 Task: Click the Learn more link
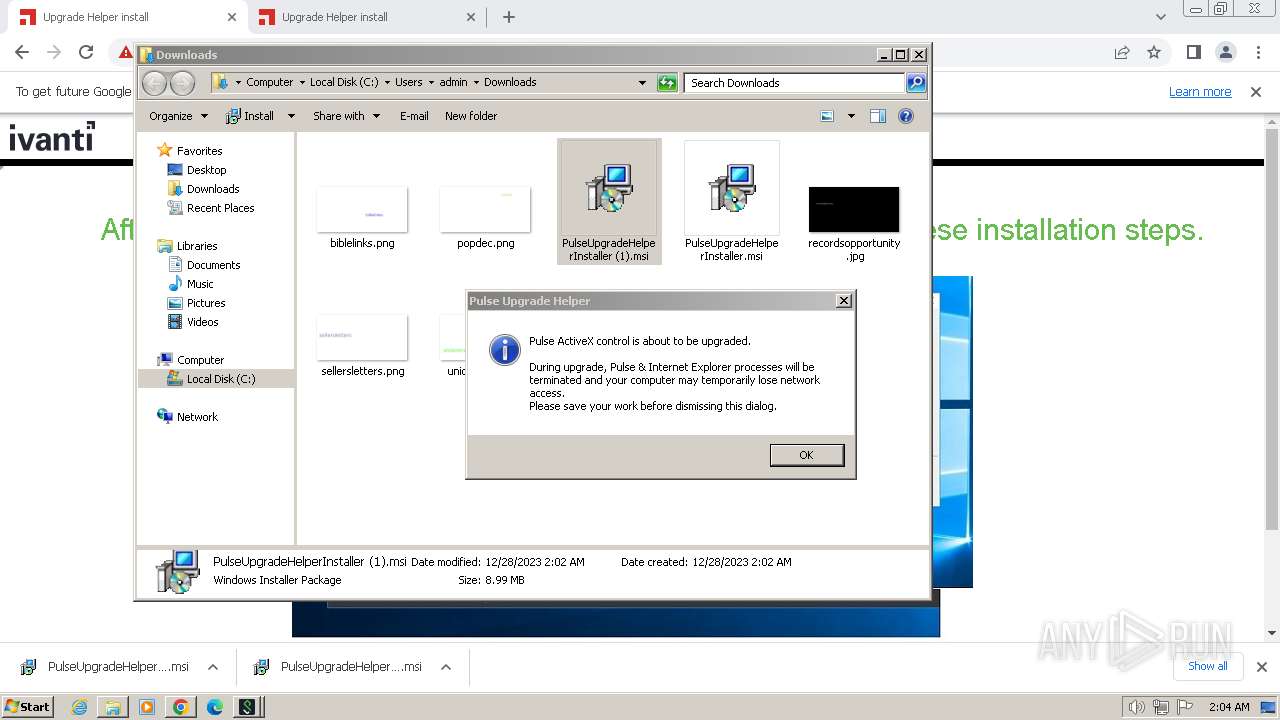point(1200,92)
